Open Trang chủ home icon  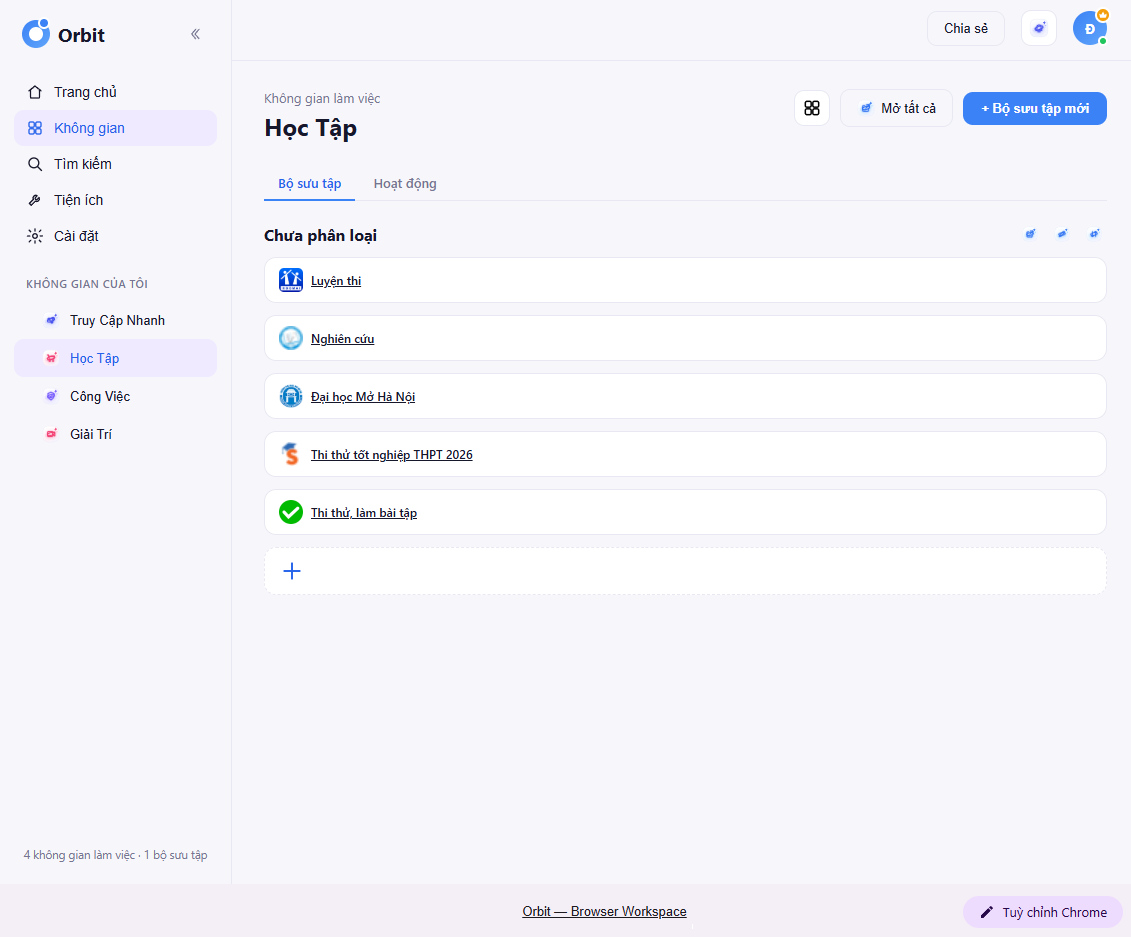35,92
